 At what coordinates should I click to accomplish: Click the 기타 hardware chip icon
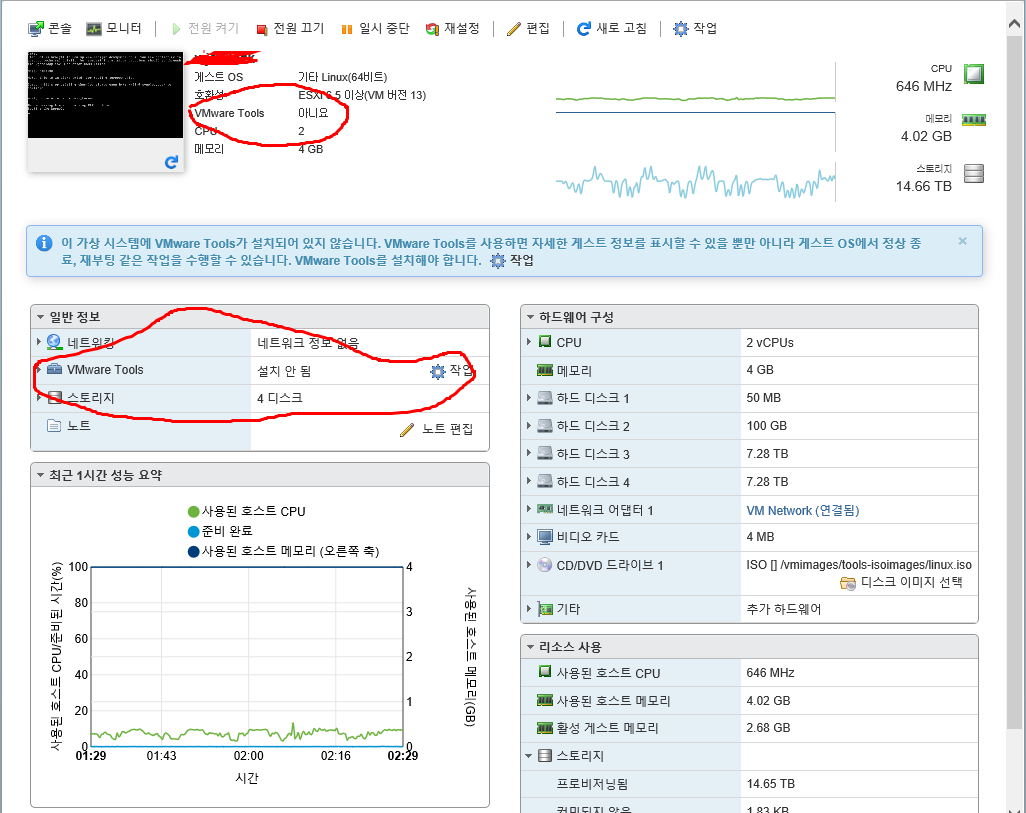[545, 609]
